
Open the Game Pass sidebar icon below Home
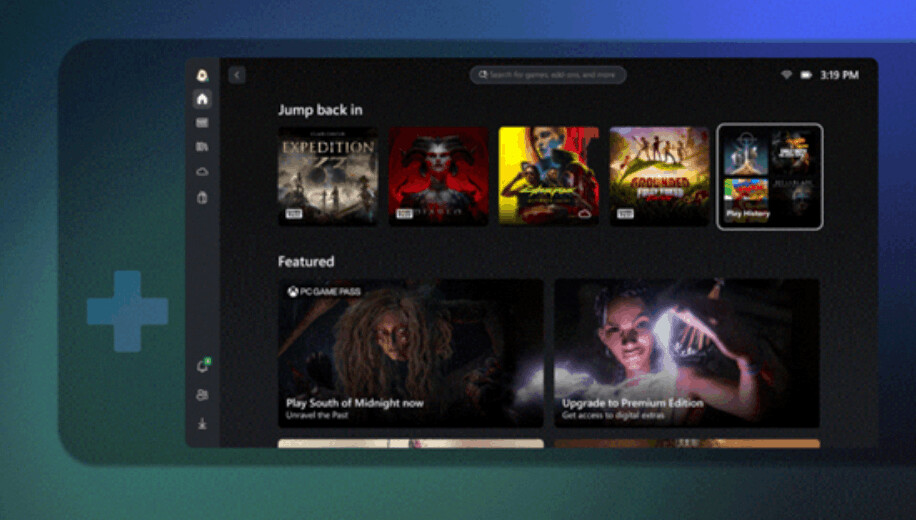[x=202, y=123]
